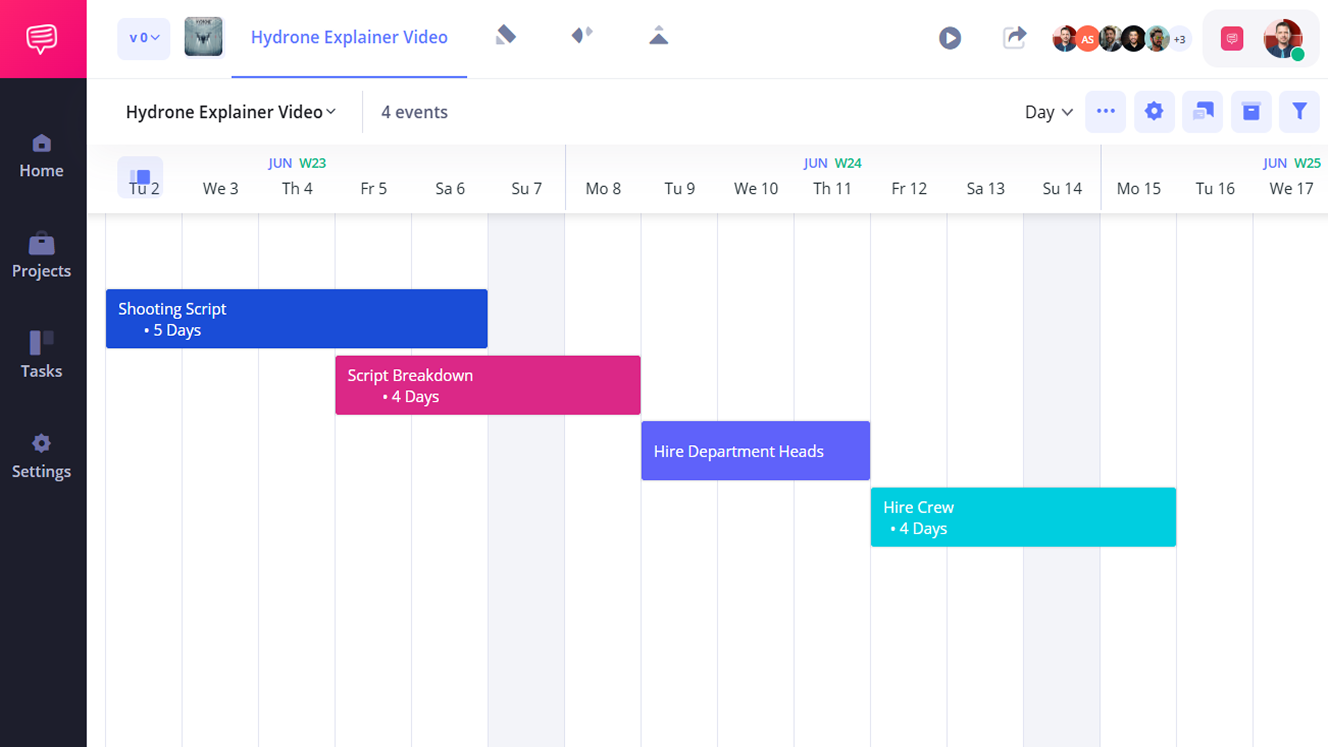Open the Settings sidebar item

[x=42, y=457]
